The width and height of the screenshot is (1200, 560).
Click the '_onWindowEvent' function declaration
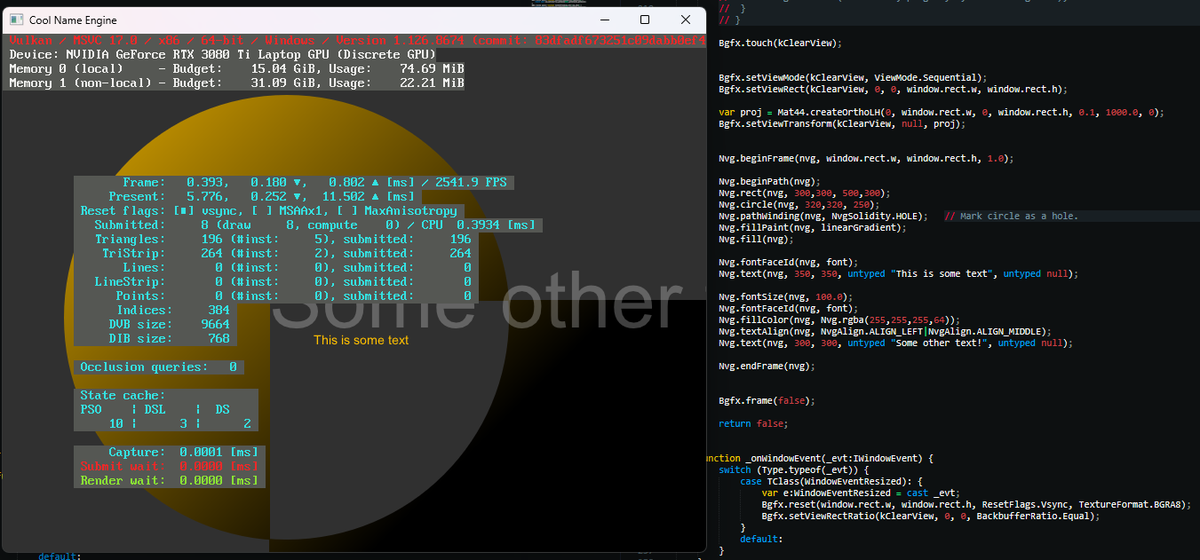pos(820,458)
